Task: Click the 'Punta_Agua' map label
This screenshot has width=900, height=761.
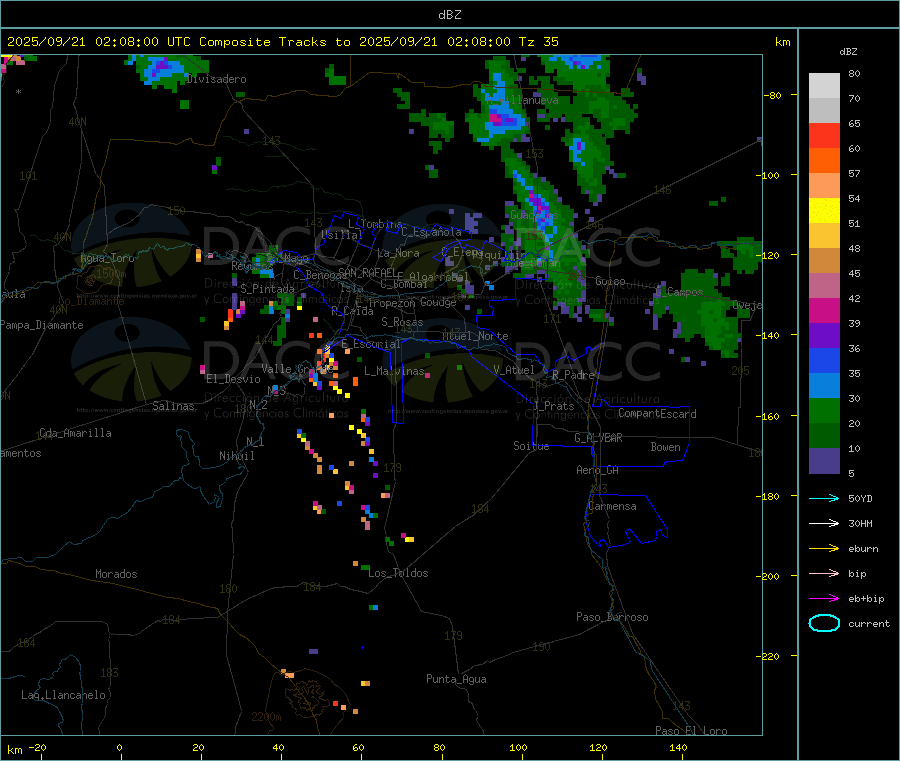Action: tap(456, 679)
